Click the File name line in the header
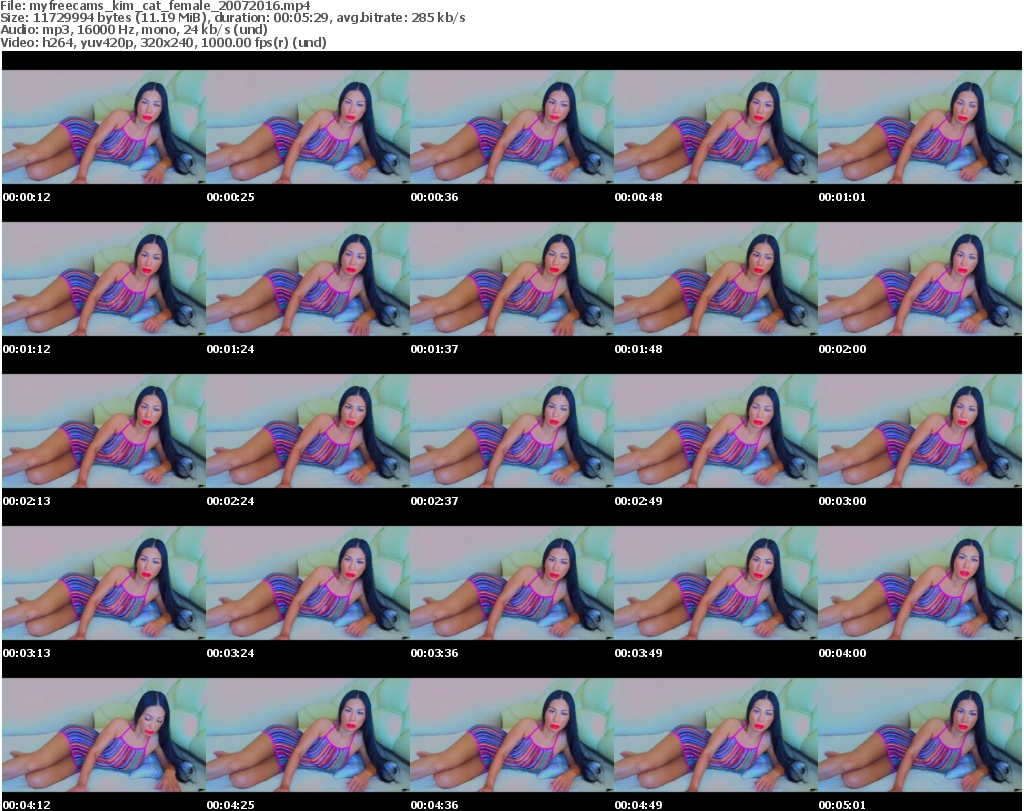Viewport: 1024px width, 811px height. 155,6
